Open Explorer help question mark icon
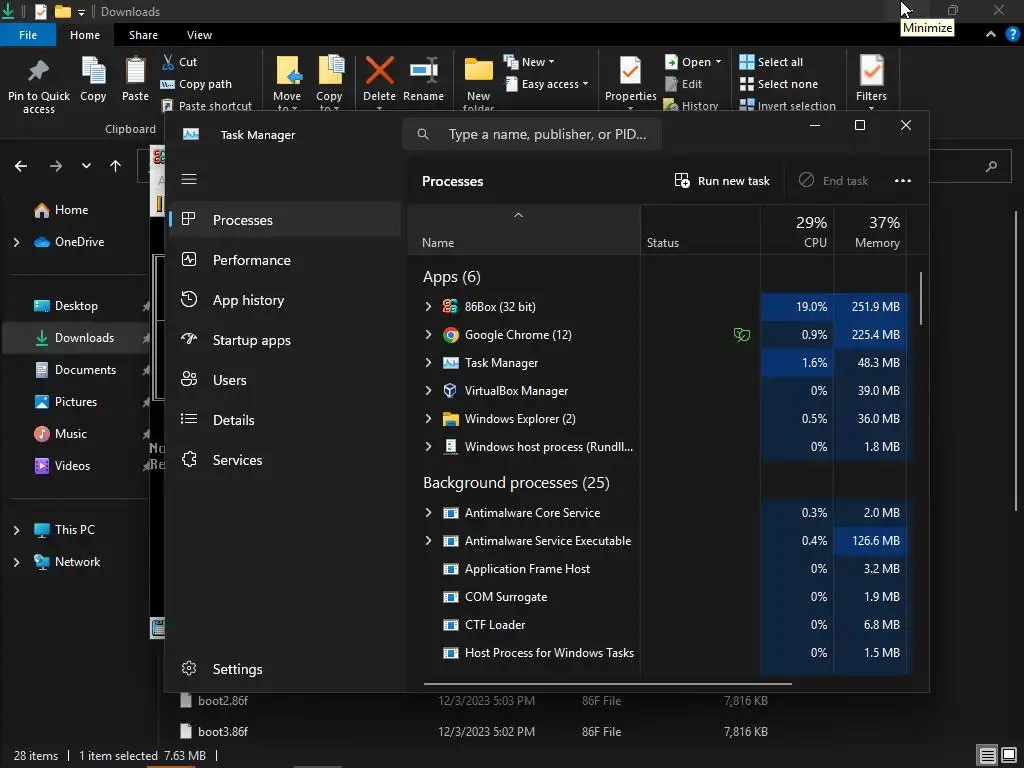The width and height of the screenshot is (1024, 768). pos(1013,35)
